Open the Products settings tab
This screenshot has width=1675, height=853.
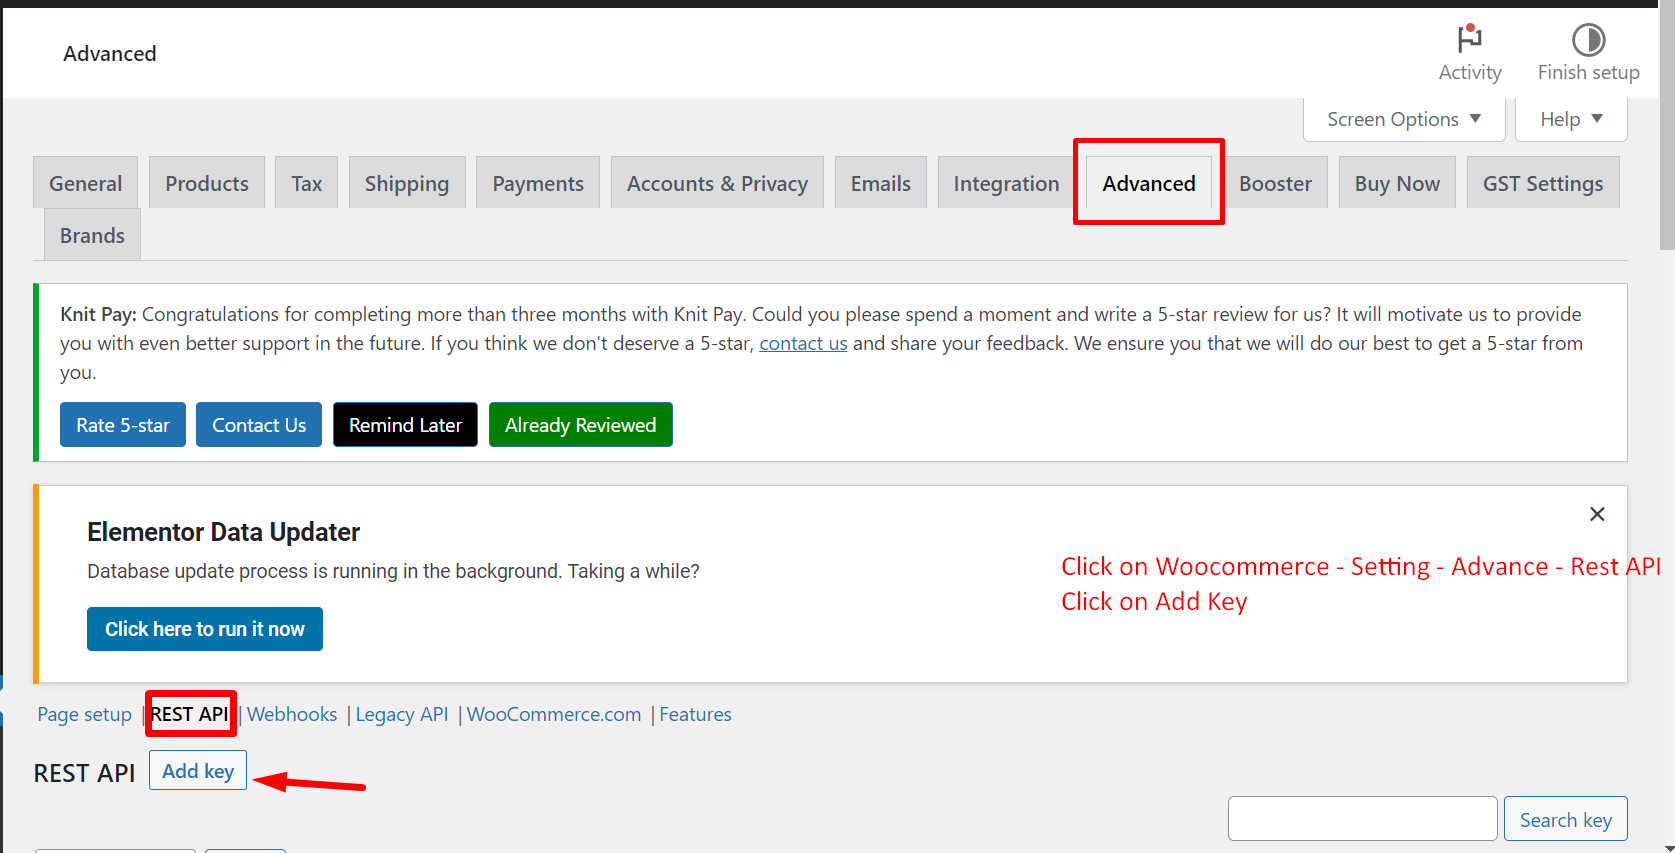(x=207, y=184)
